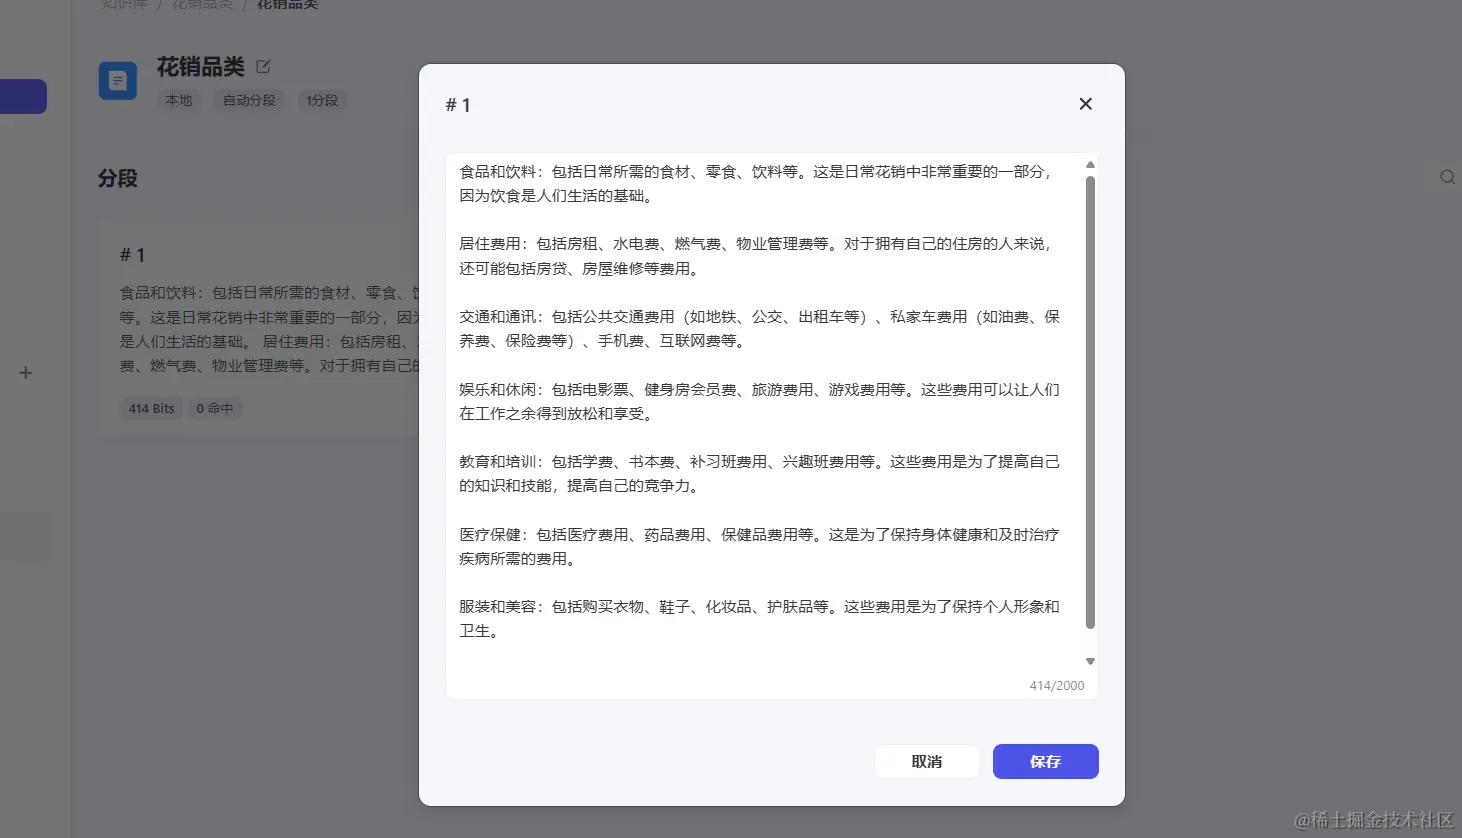The height and width of the screenshot is (838, 1462).
Task: Click the 娱乐和休闲 paragraph in editor
Action: coord(759,401)
